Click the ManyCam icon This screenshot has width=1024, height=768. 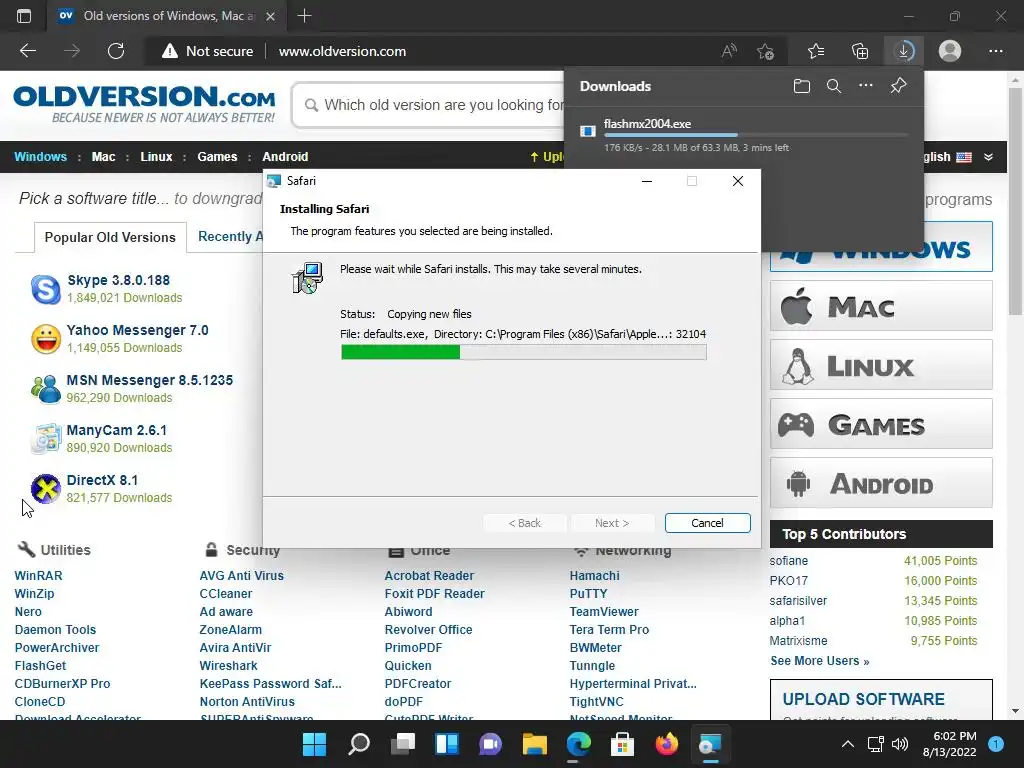coord(46,439)
